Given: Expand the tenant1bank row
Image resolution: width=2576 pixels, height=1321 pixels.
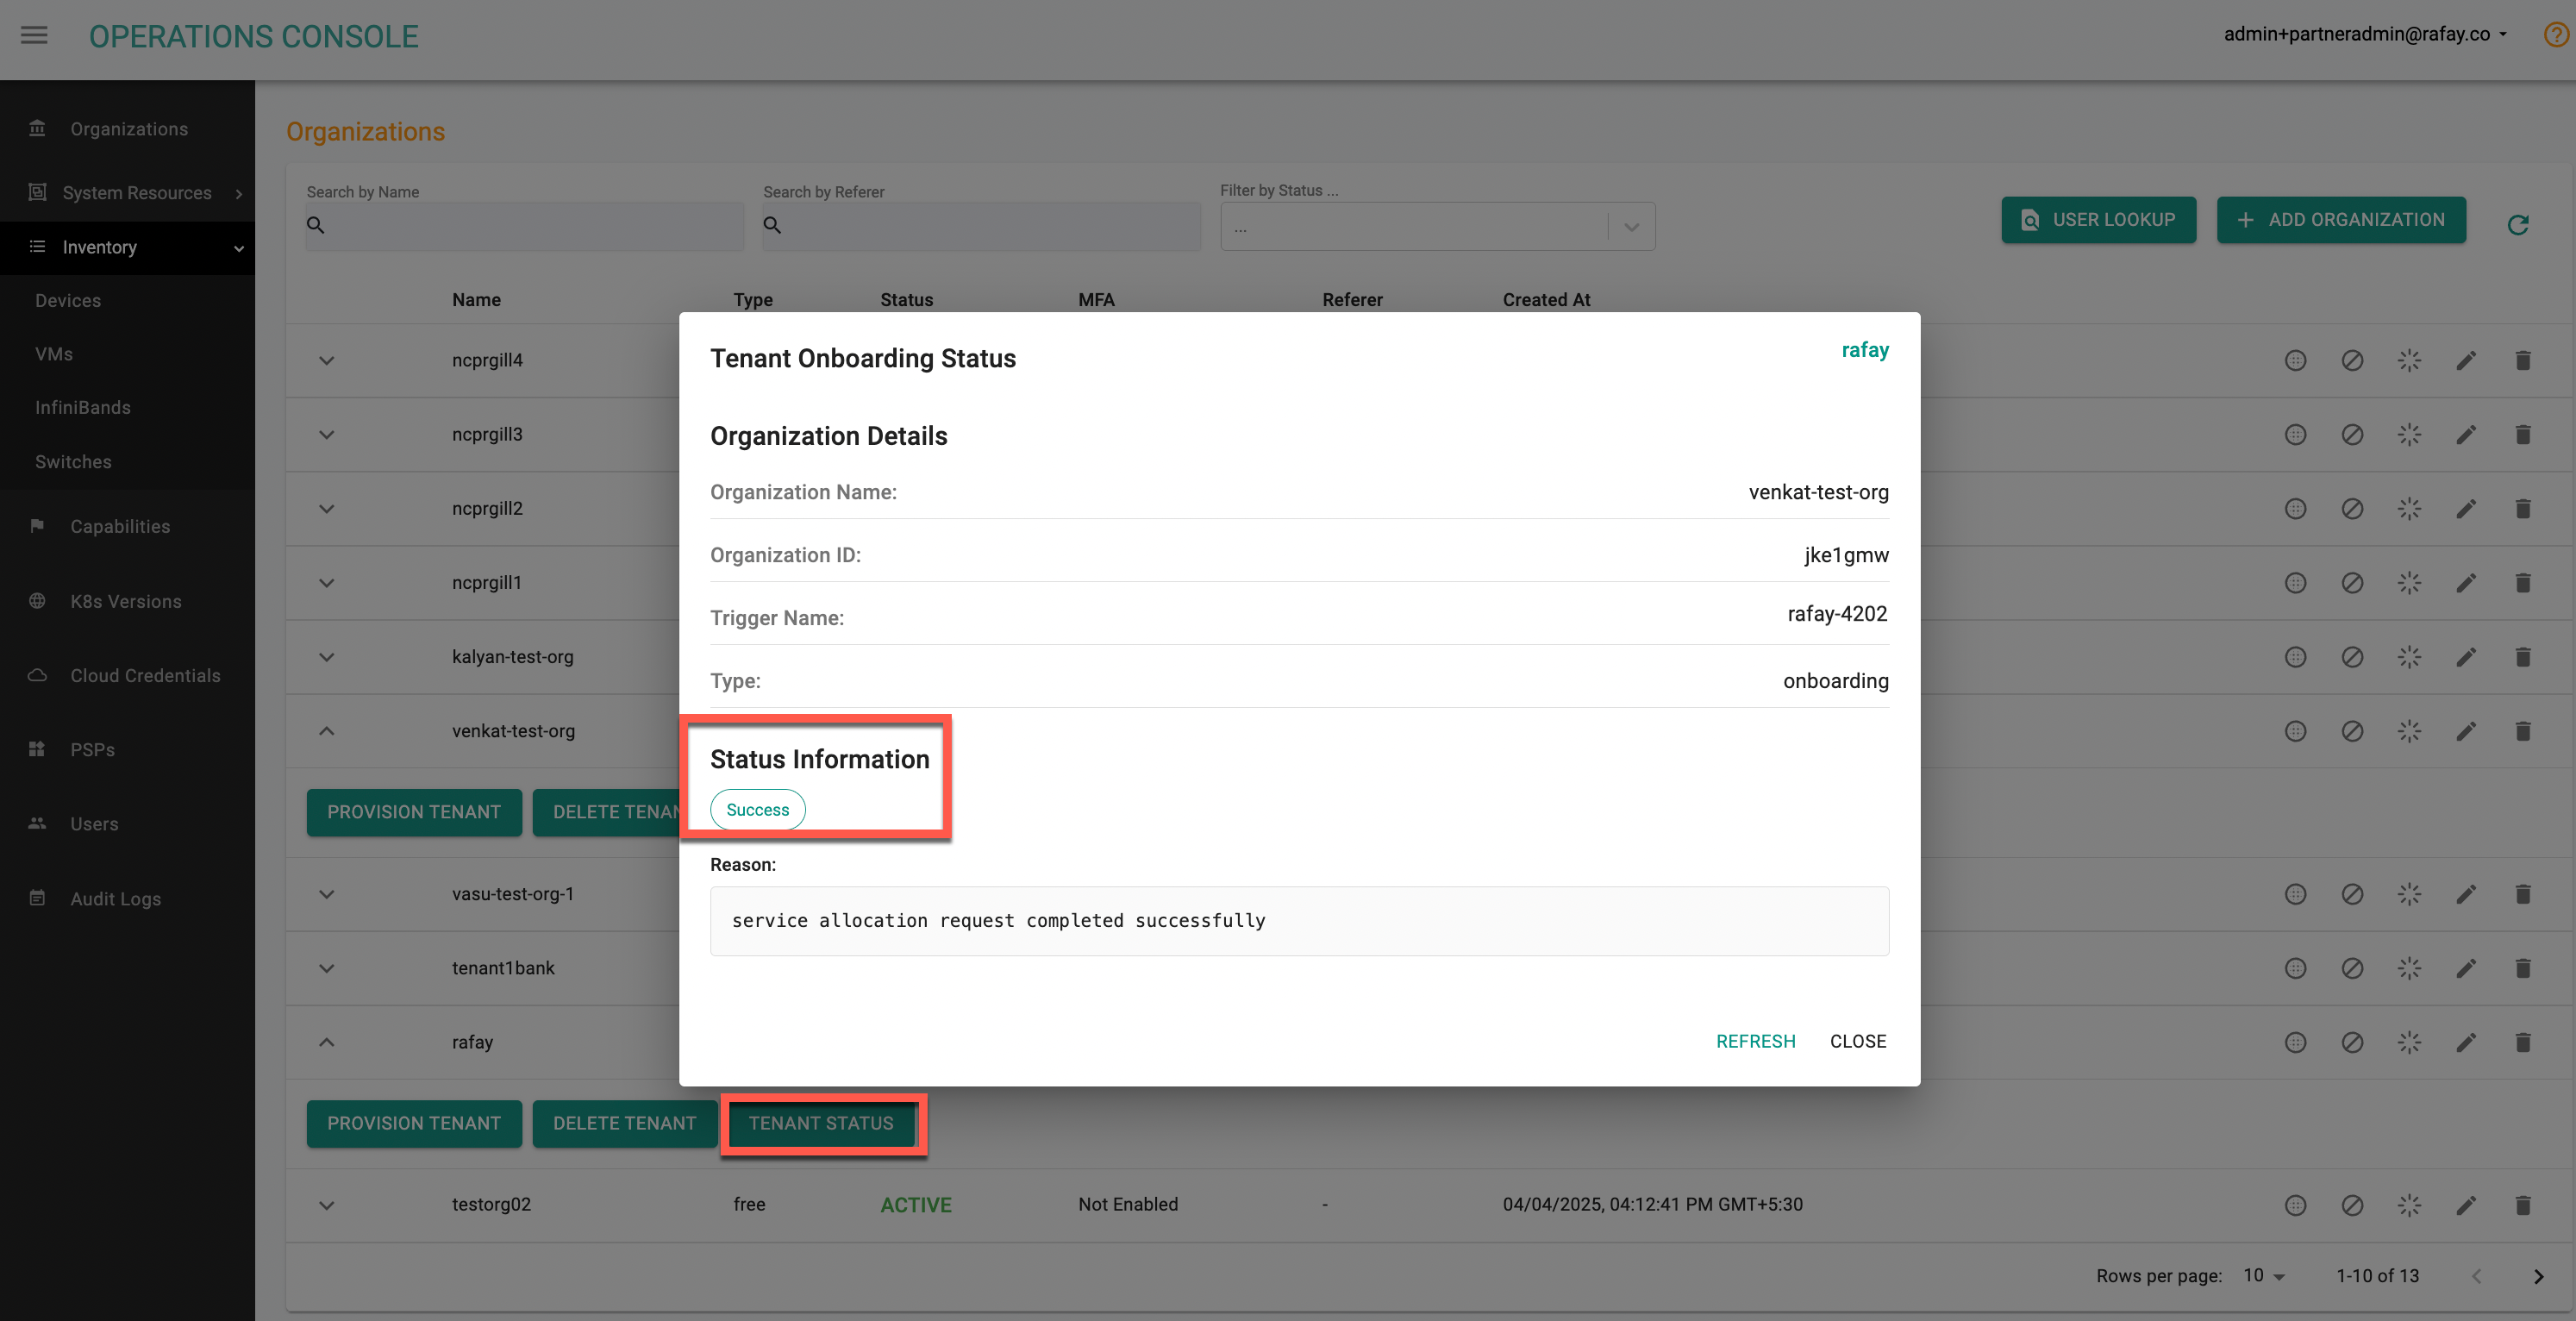Looking at the screenshot, I should tap(326, 968).
